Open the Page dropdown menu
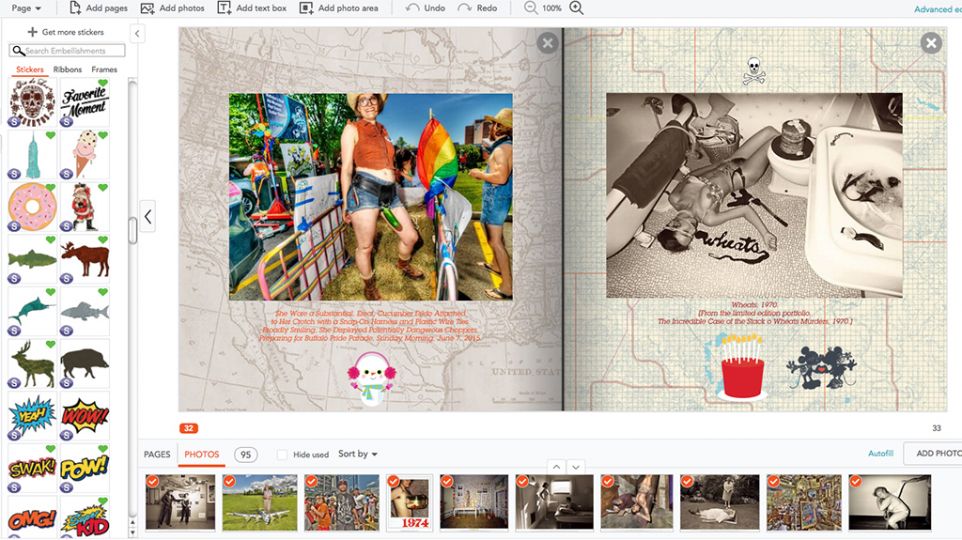Viewport: 962px width, 540px height. click(26, 8)
